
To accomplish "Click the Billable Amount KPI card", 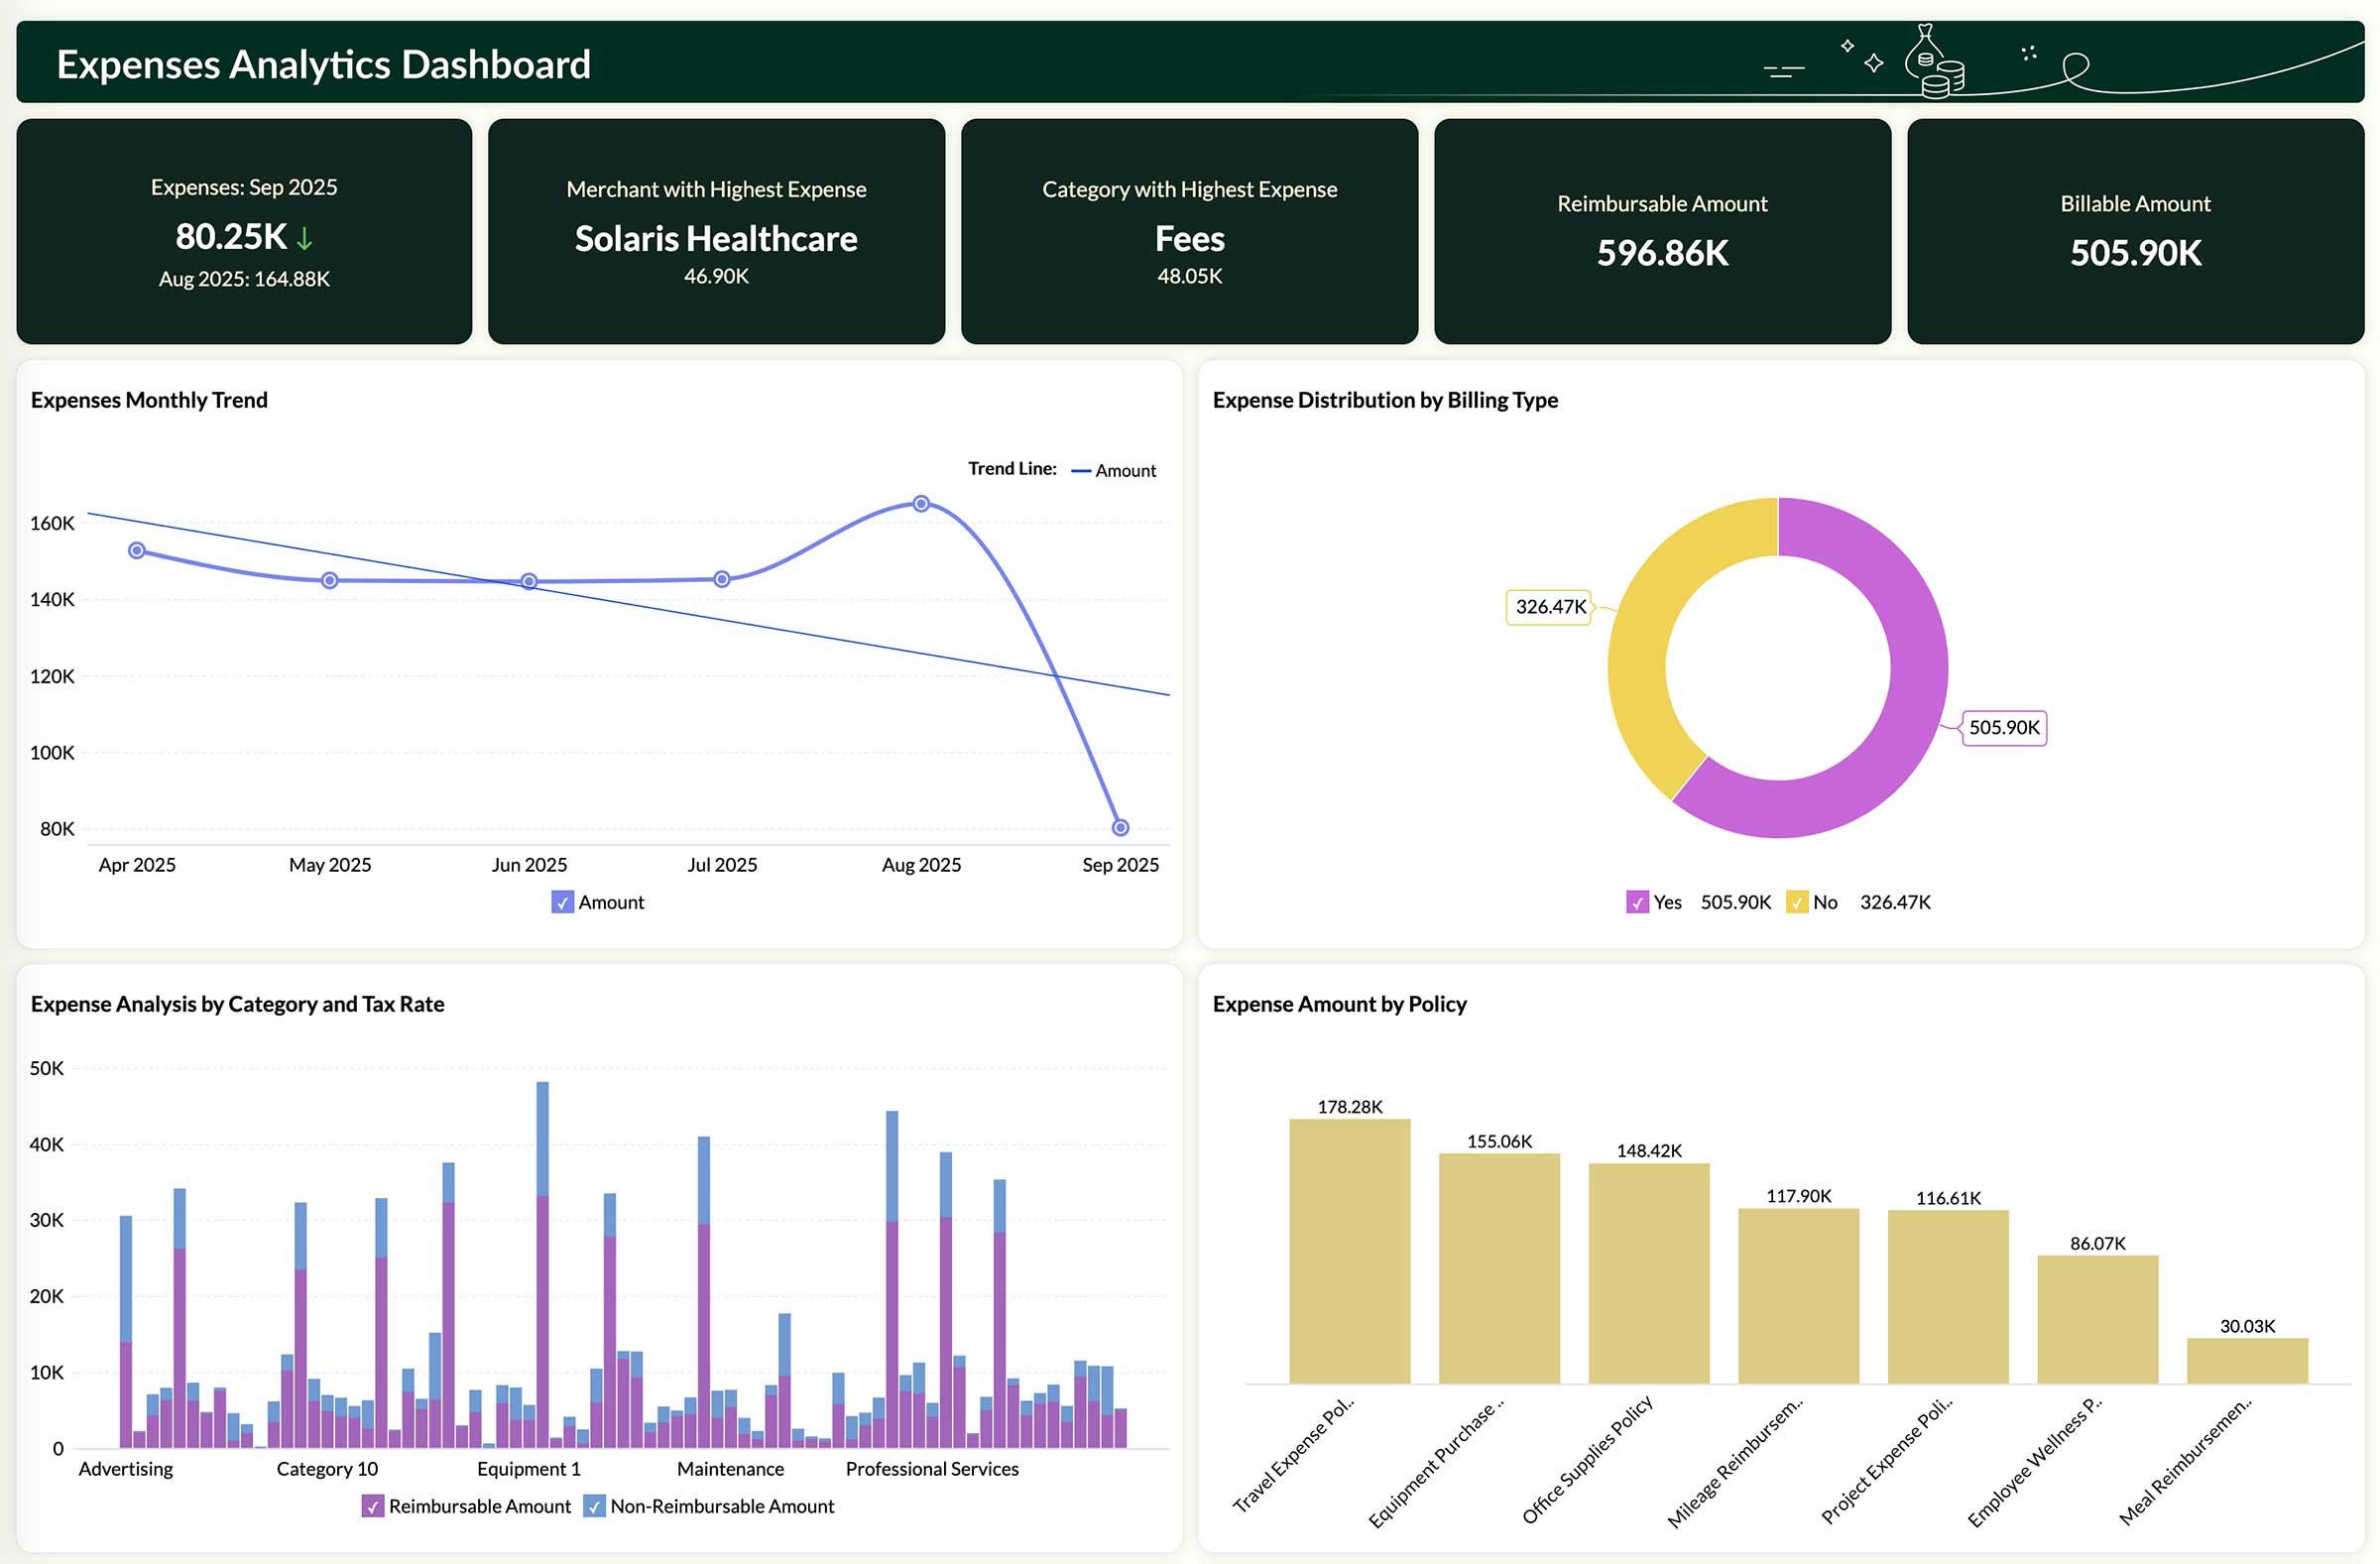I will (x=2134, y=230).
